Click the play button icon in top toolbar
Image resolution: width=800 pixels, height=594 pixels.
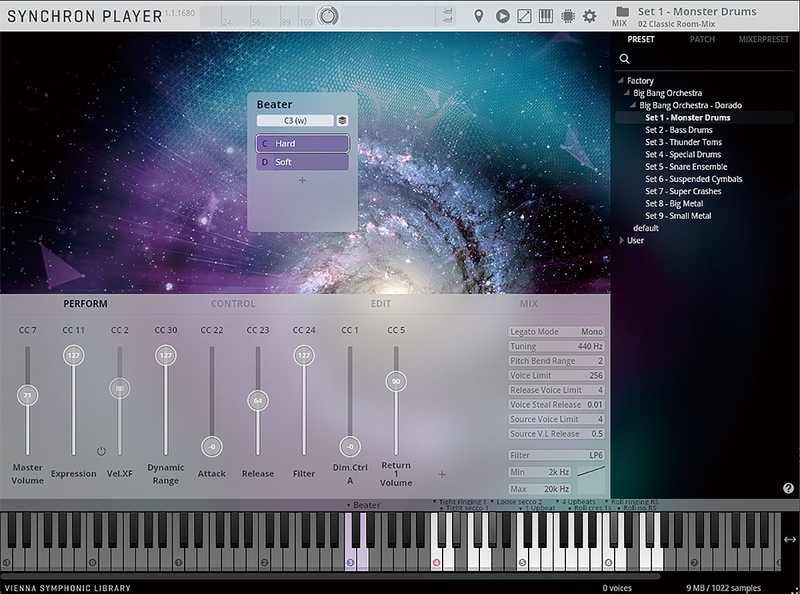(x=503, y=16)
